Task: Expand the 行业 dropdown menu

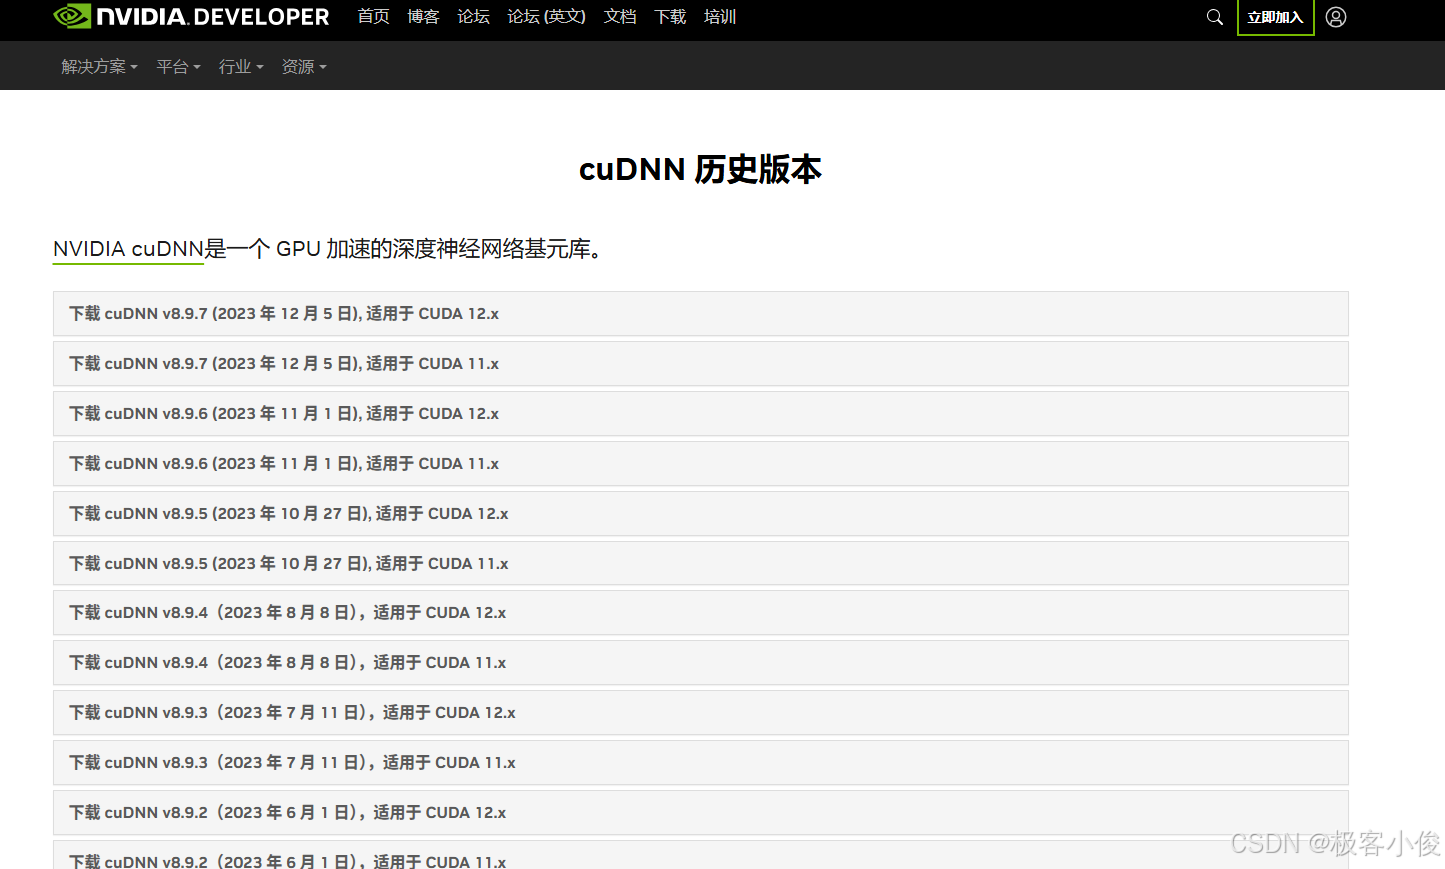Action: tap(241, 67)
